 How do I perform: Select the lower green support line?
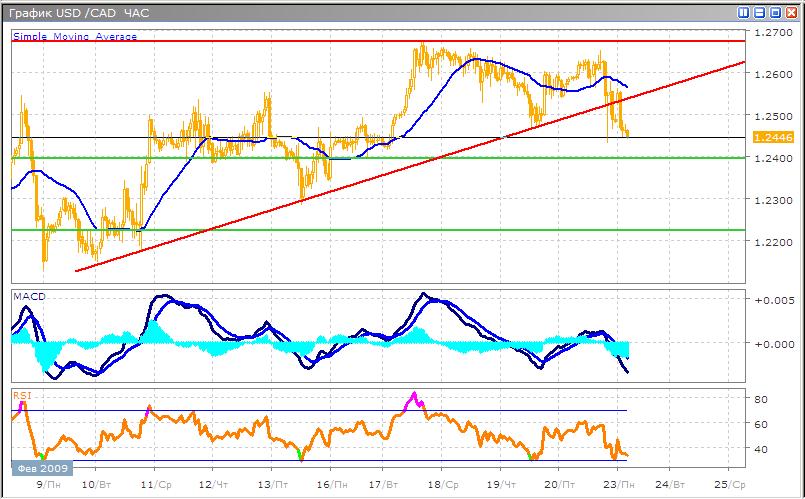pyautogui.click(x=400, y=230)
